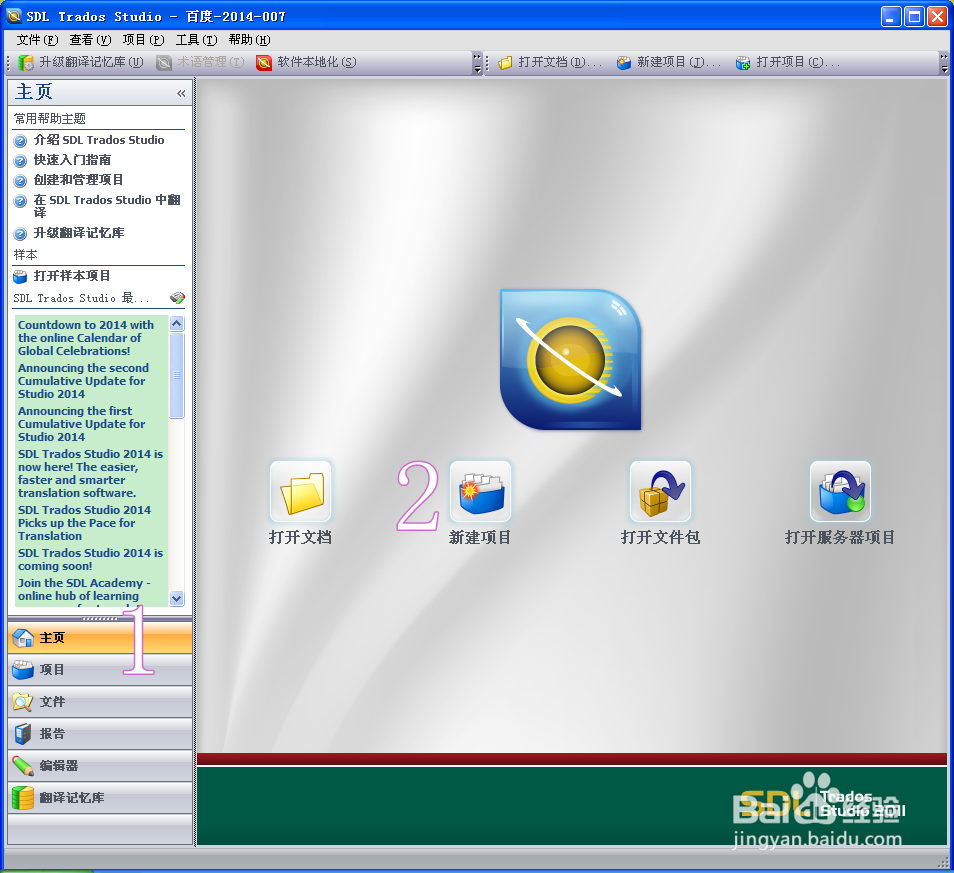This screenshot has height=873, width=954.
Task: Open the second Cumulative Update news link
Action: click(83, 381)
